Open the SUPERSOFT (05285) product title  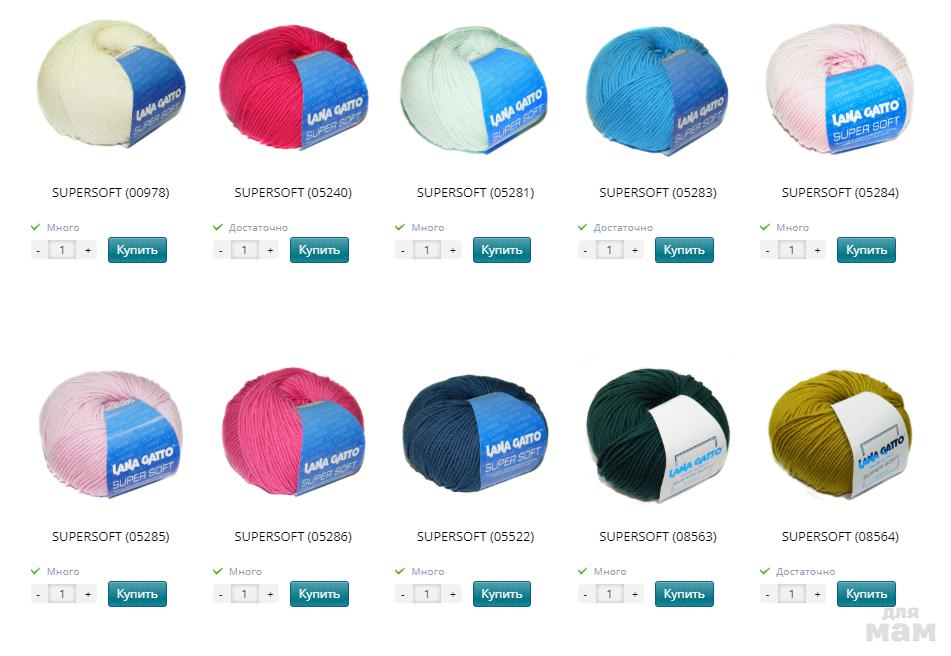tap(110, 537)
